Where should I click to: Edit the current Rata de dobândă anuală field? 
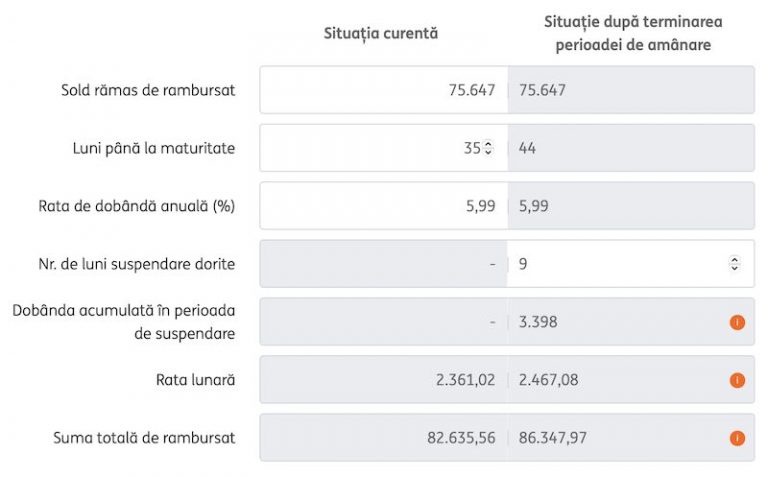(384, 206)
